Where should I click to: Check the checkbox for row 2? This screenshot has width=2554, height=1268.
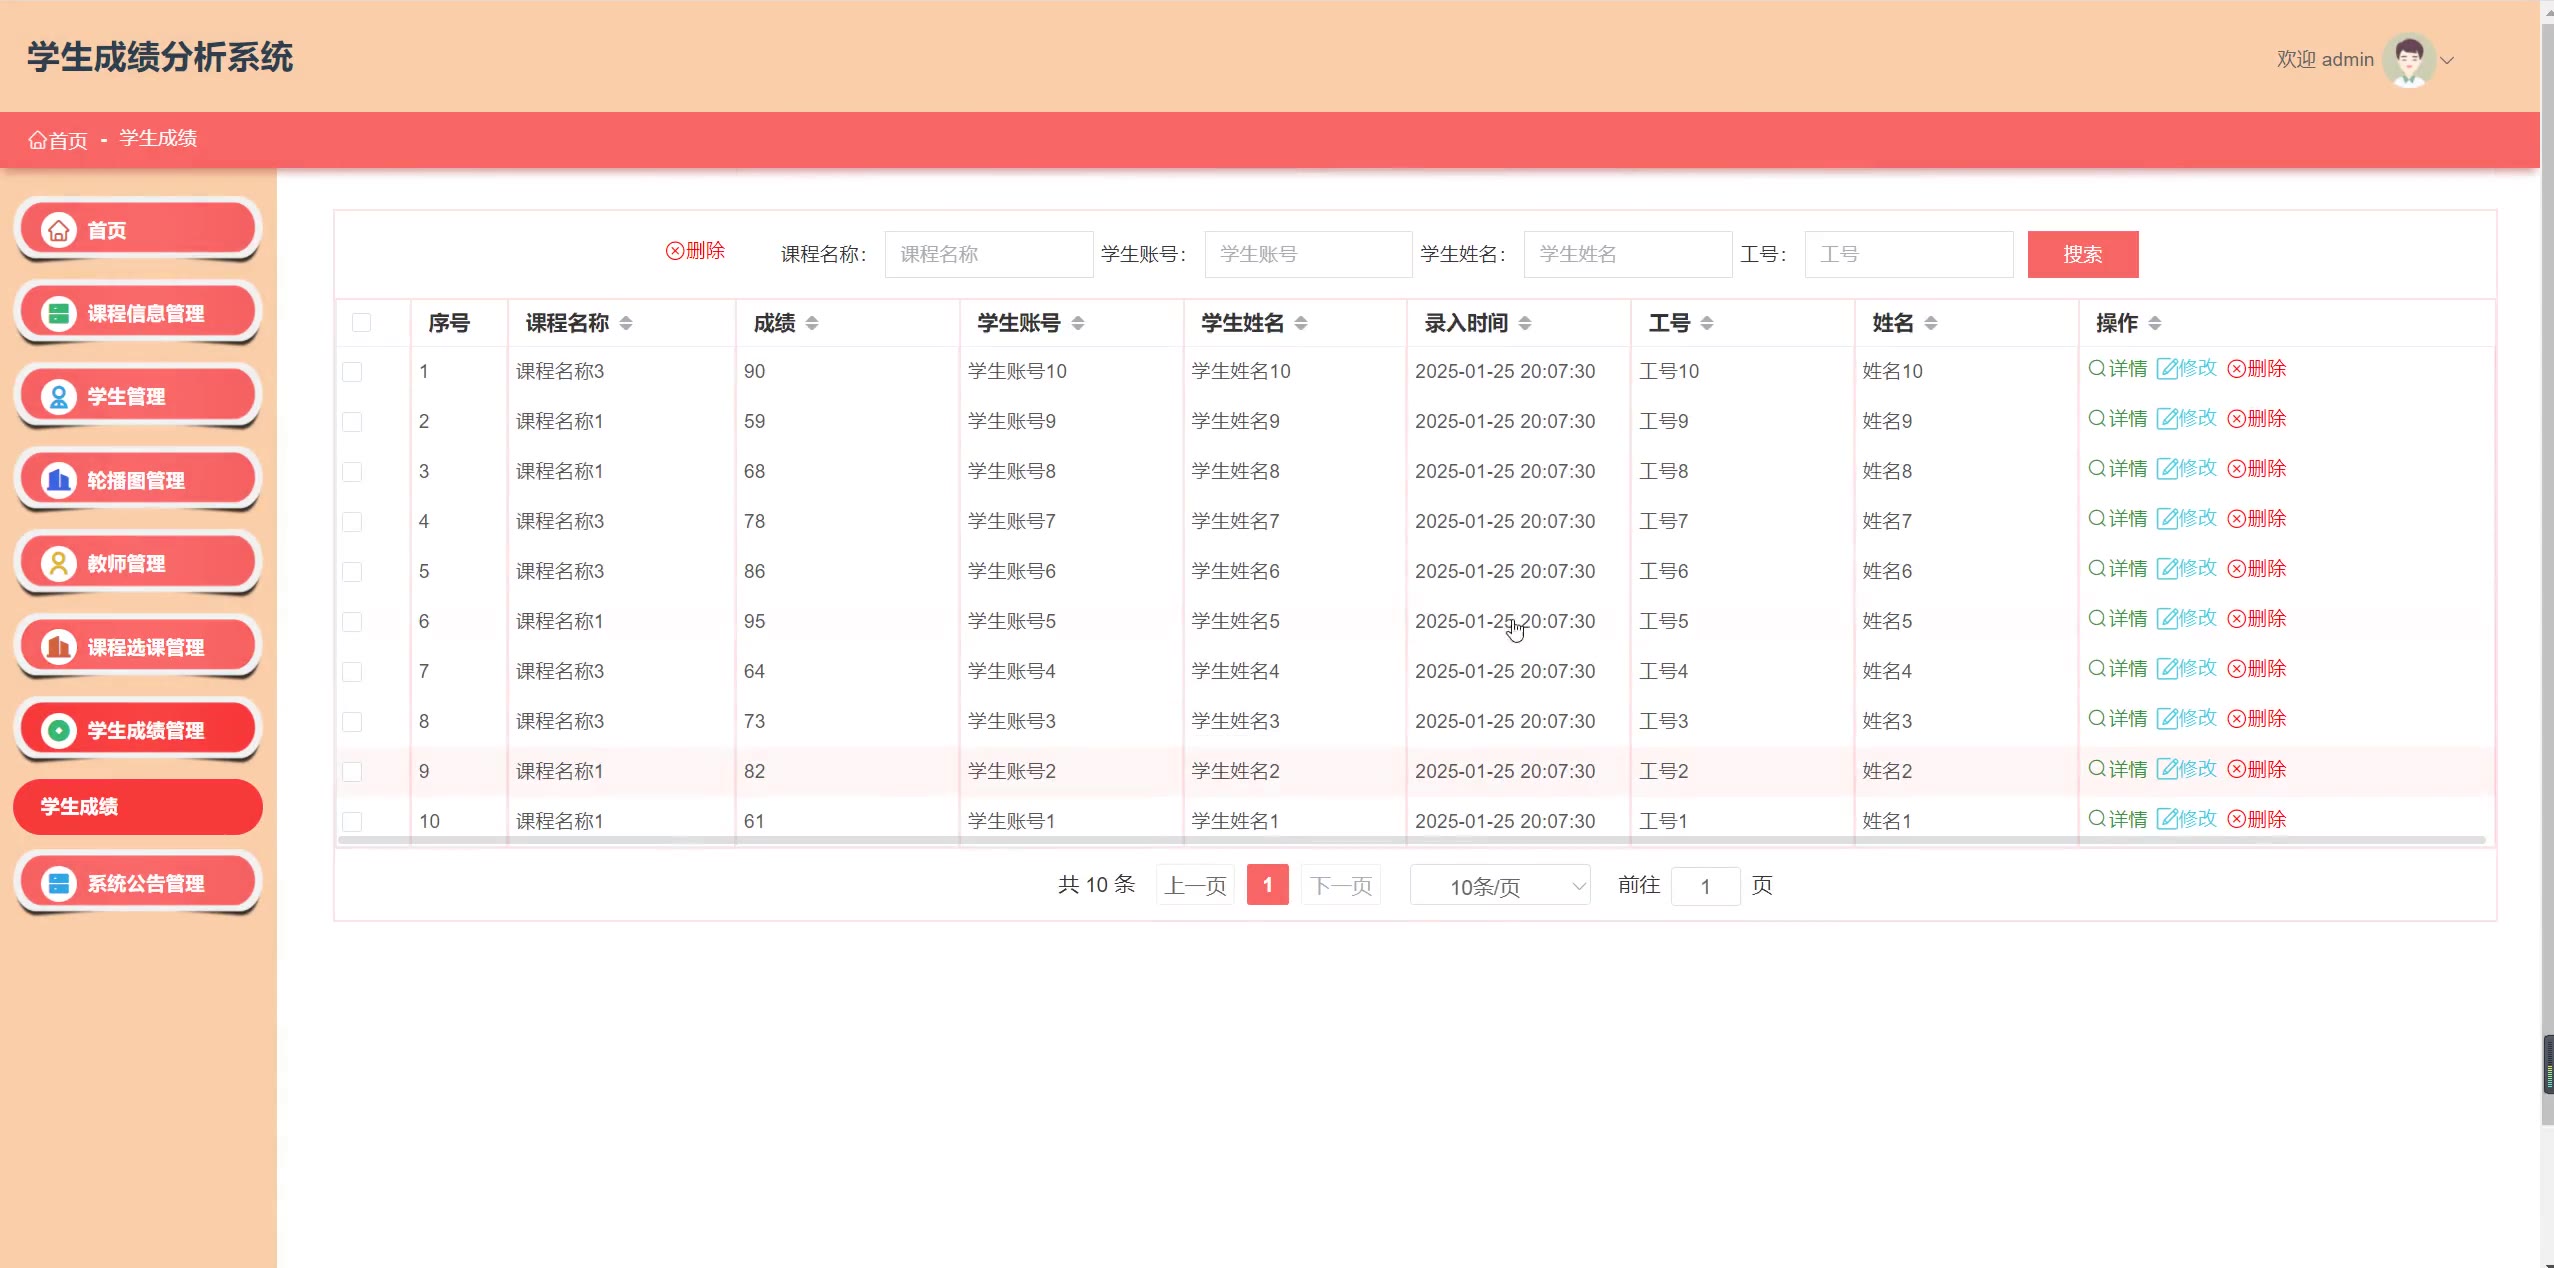(x=352, y=422)
